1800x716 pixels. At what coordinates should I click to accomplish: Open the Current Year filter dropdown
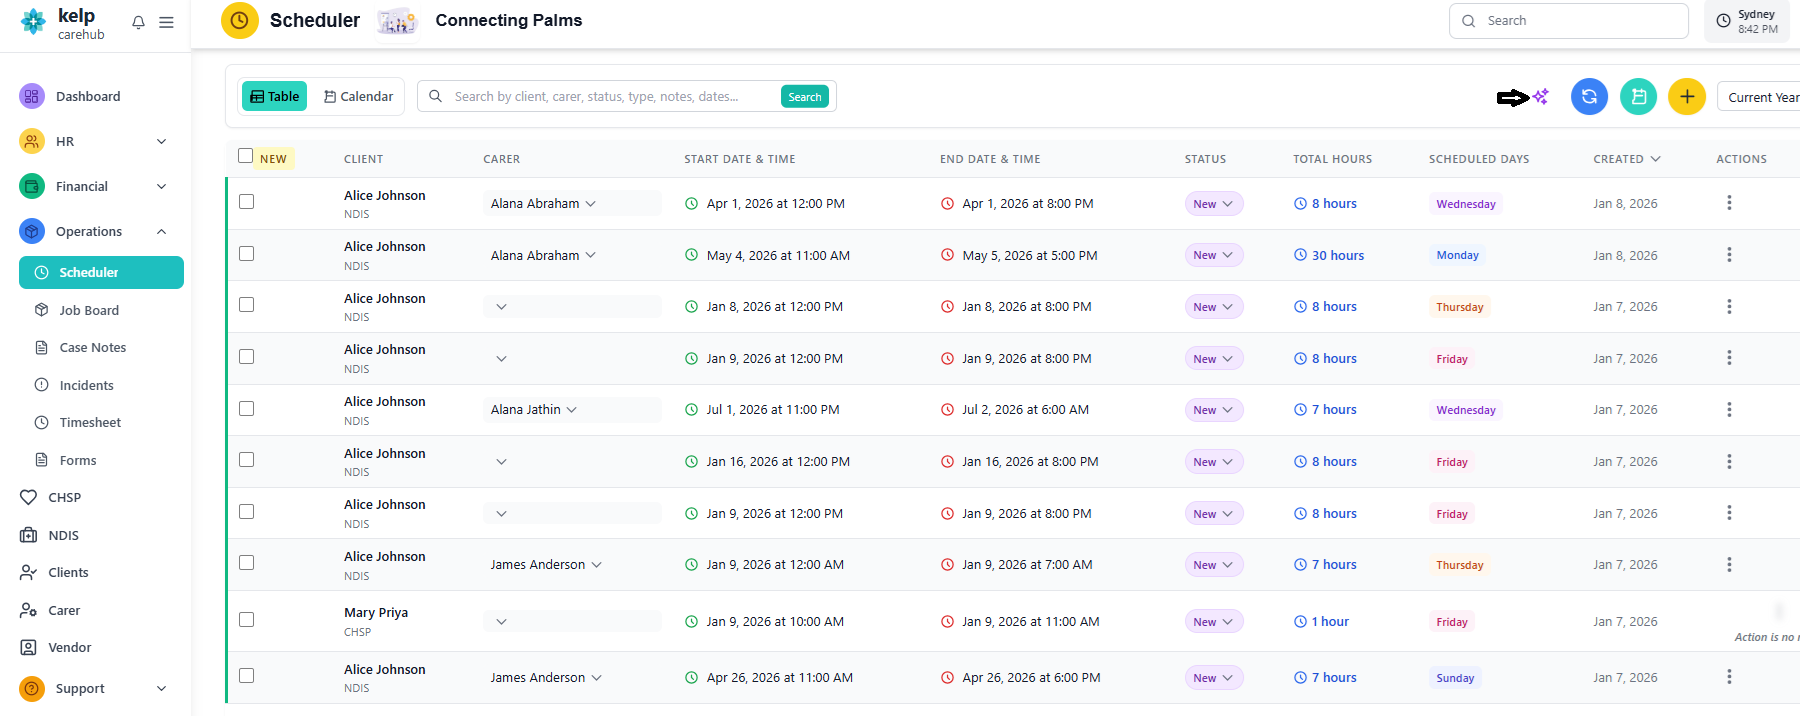(1762, 97)
